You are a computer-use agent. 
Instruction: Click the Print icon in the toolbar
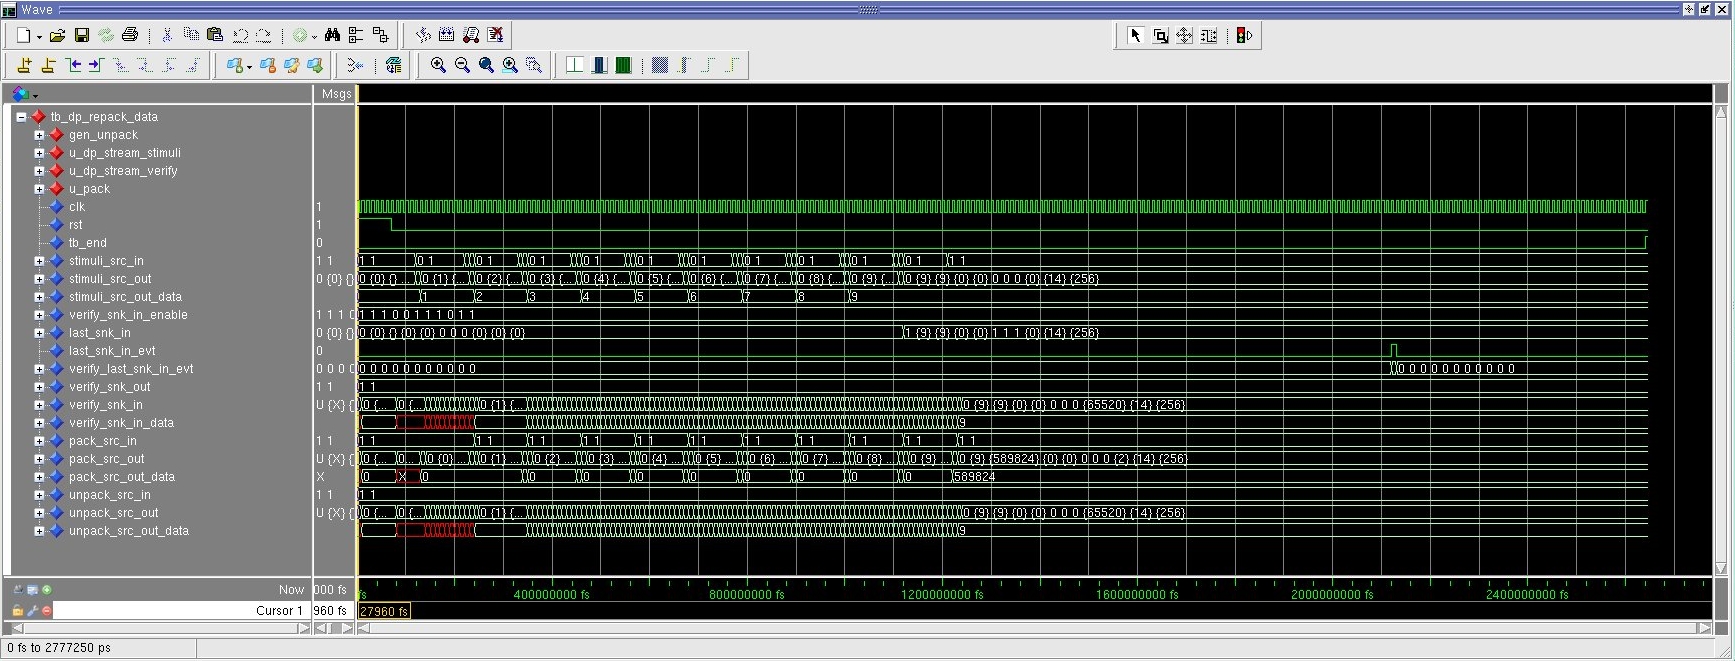130,35
